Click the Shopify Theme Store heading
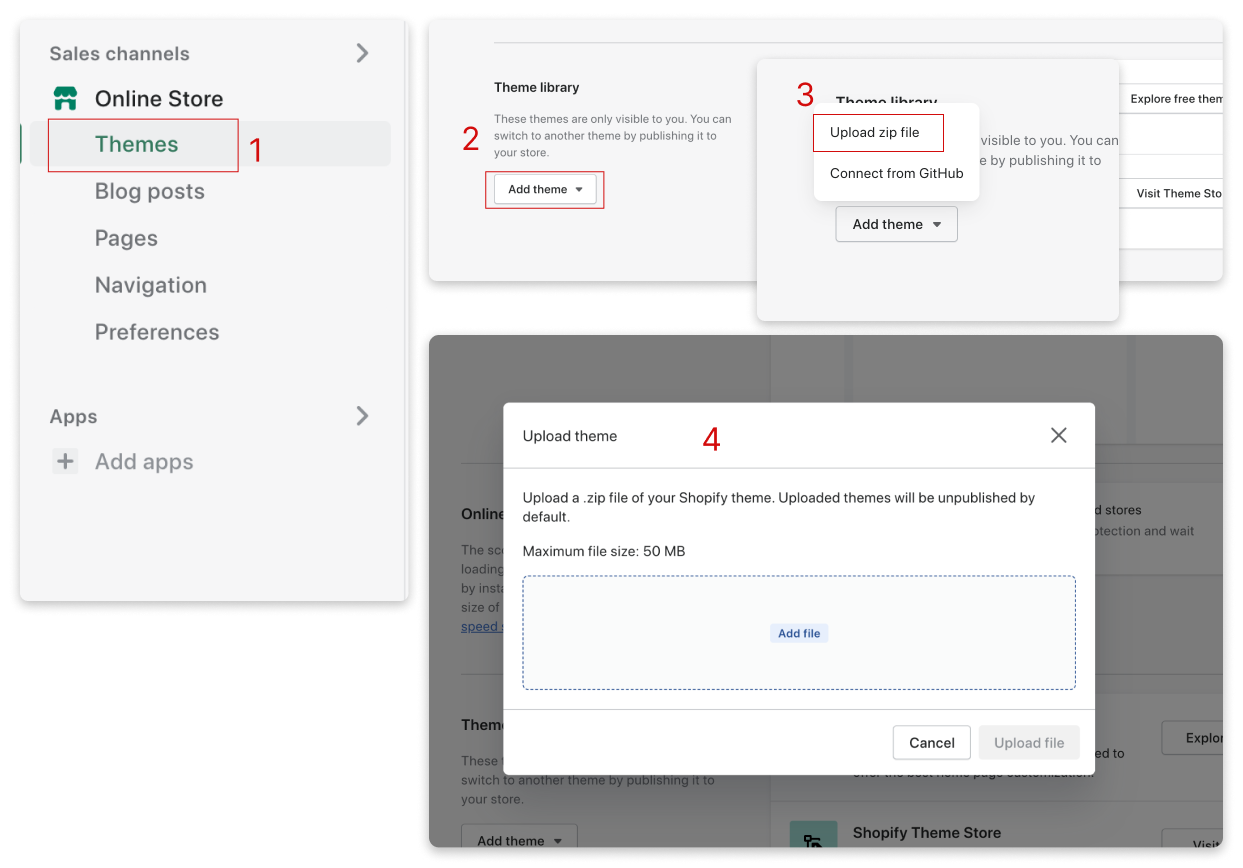 [926, 832]
